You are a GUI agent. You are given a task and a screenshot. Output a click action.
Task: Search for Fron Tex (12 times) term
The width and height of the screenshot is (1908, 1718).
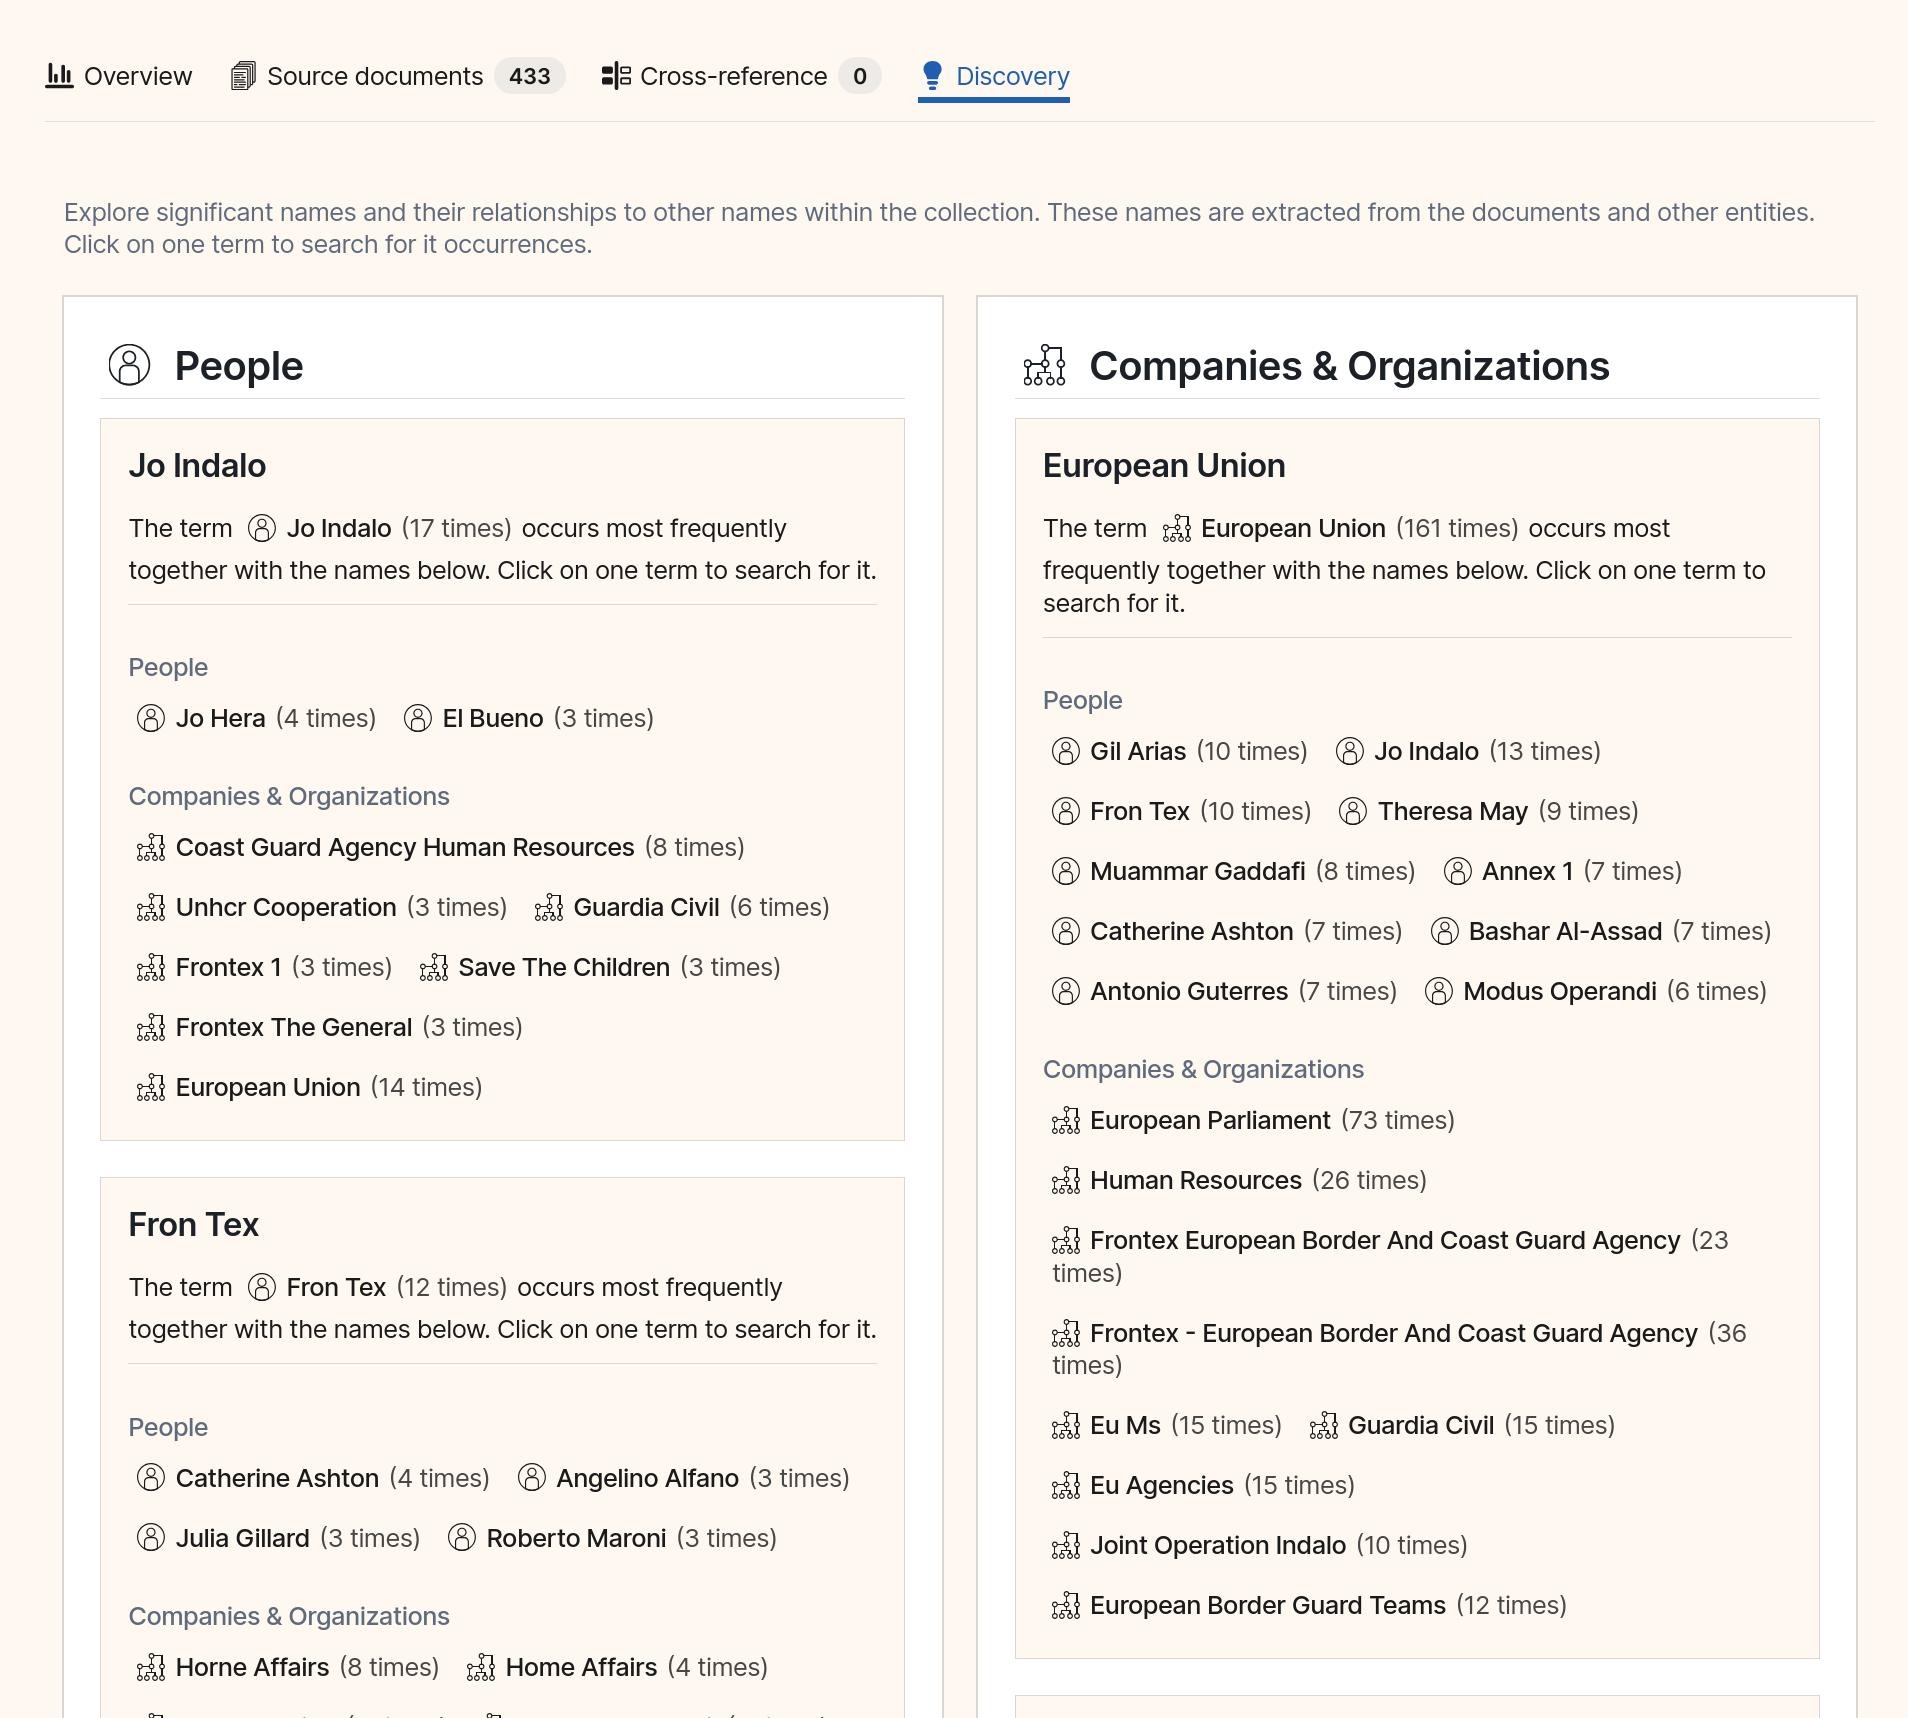pyautogui.click(x=377, y=1287)
